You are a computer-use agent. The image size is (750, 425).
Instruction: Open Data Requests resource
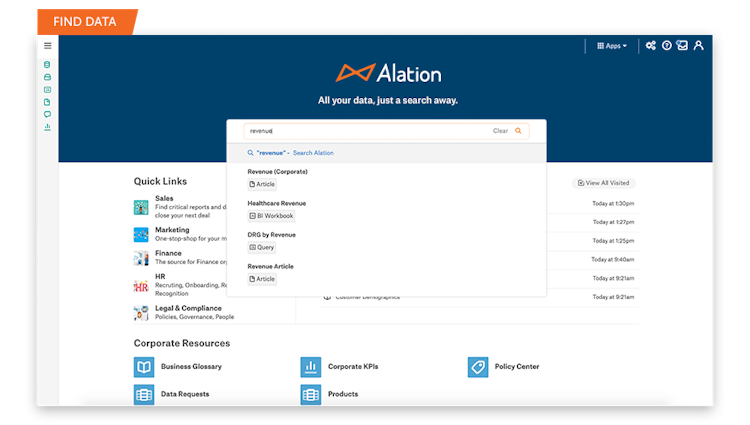coord(185,394)
